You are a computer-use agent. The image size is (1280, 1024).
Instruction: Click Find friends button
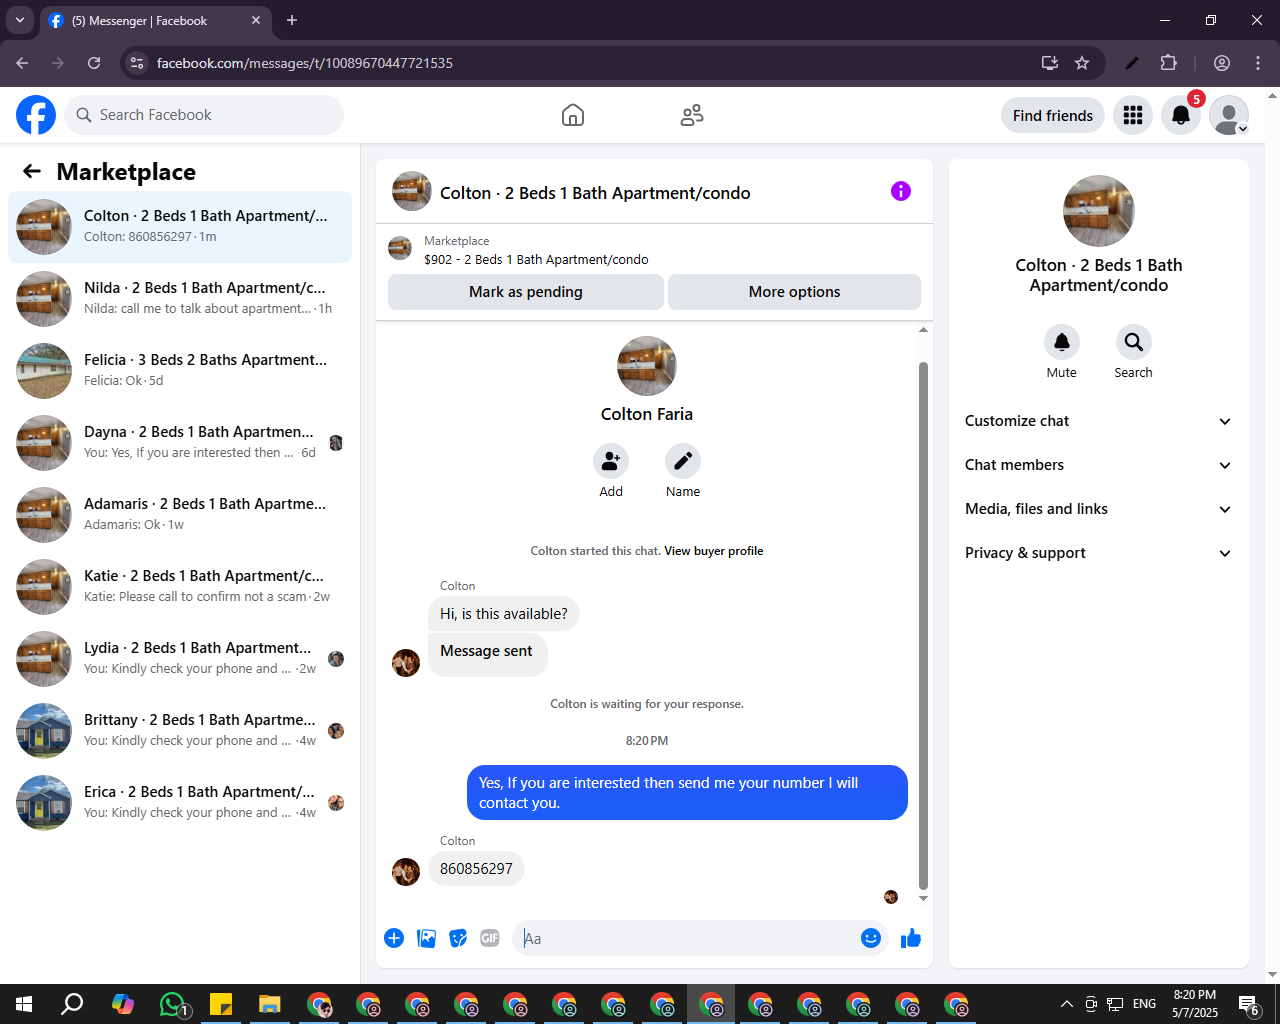tap(1053, 115)
